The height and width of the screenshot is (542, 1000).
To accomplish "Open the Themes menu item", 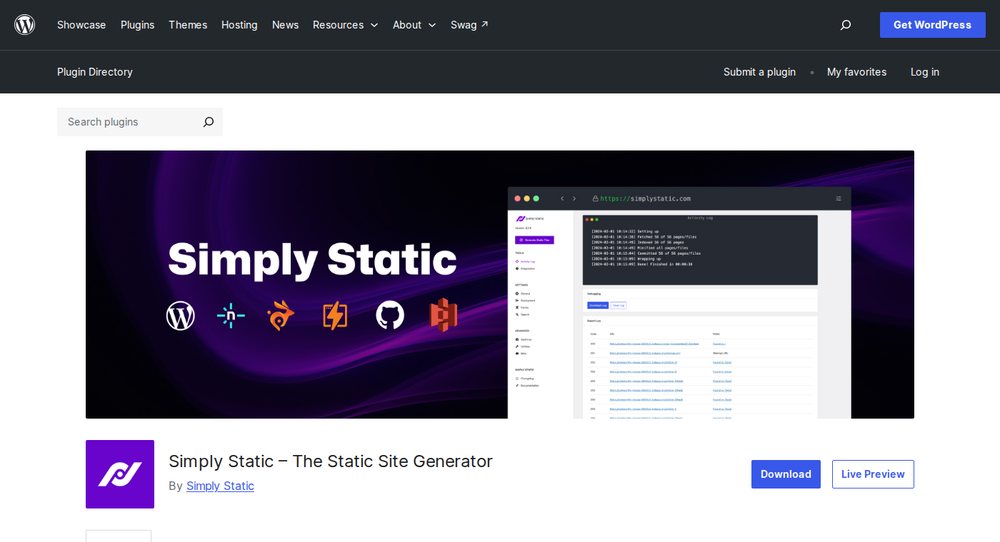I will pyautogui.click(x=188, y=25).
